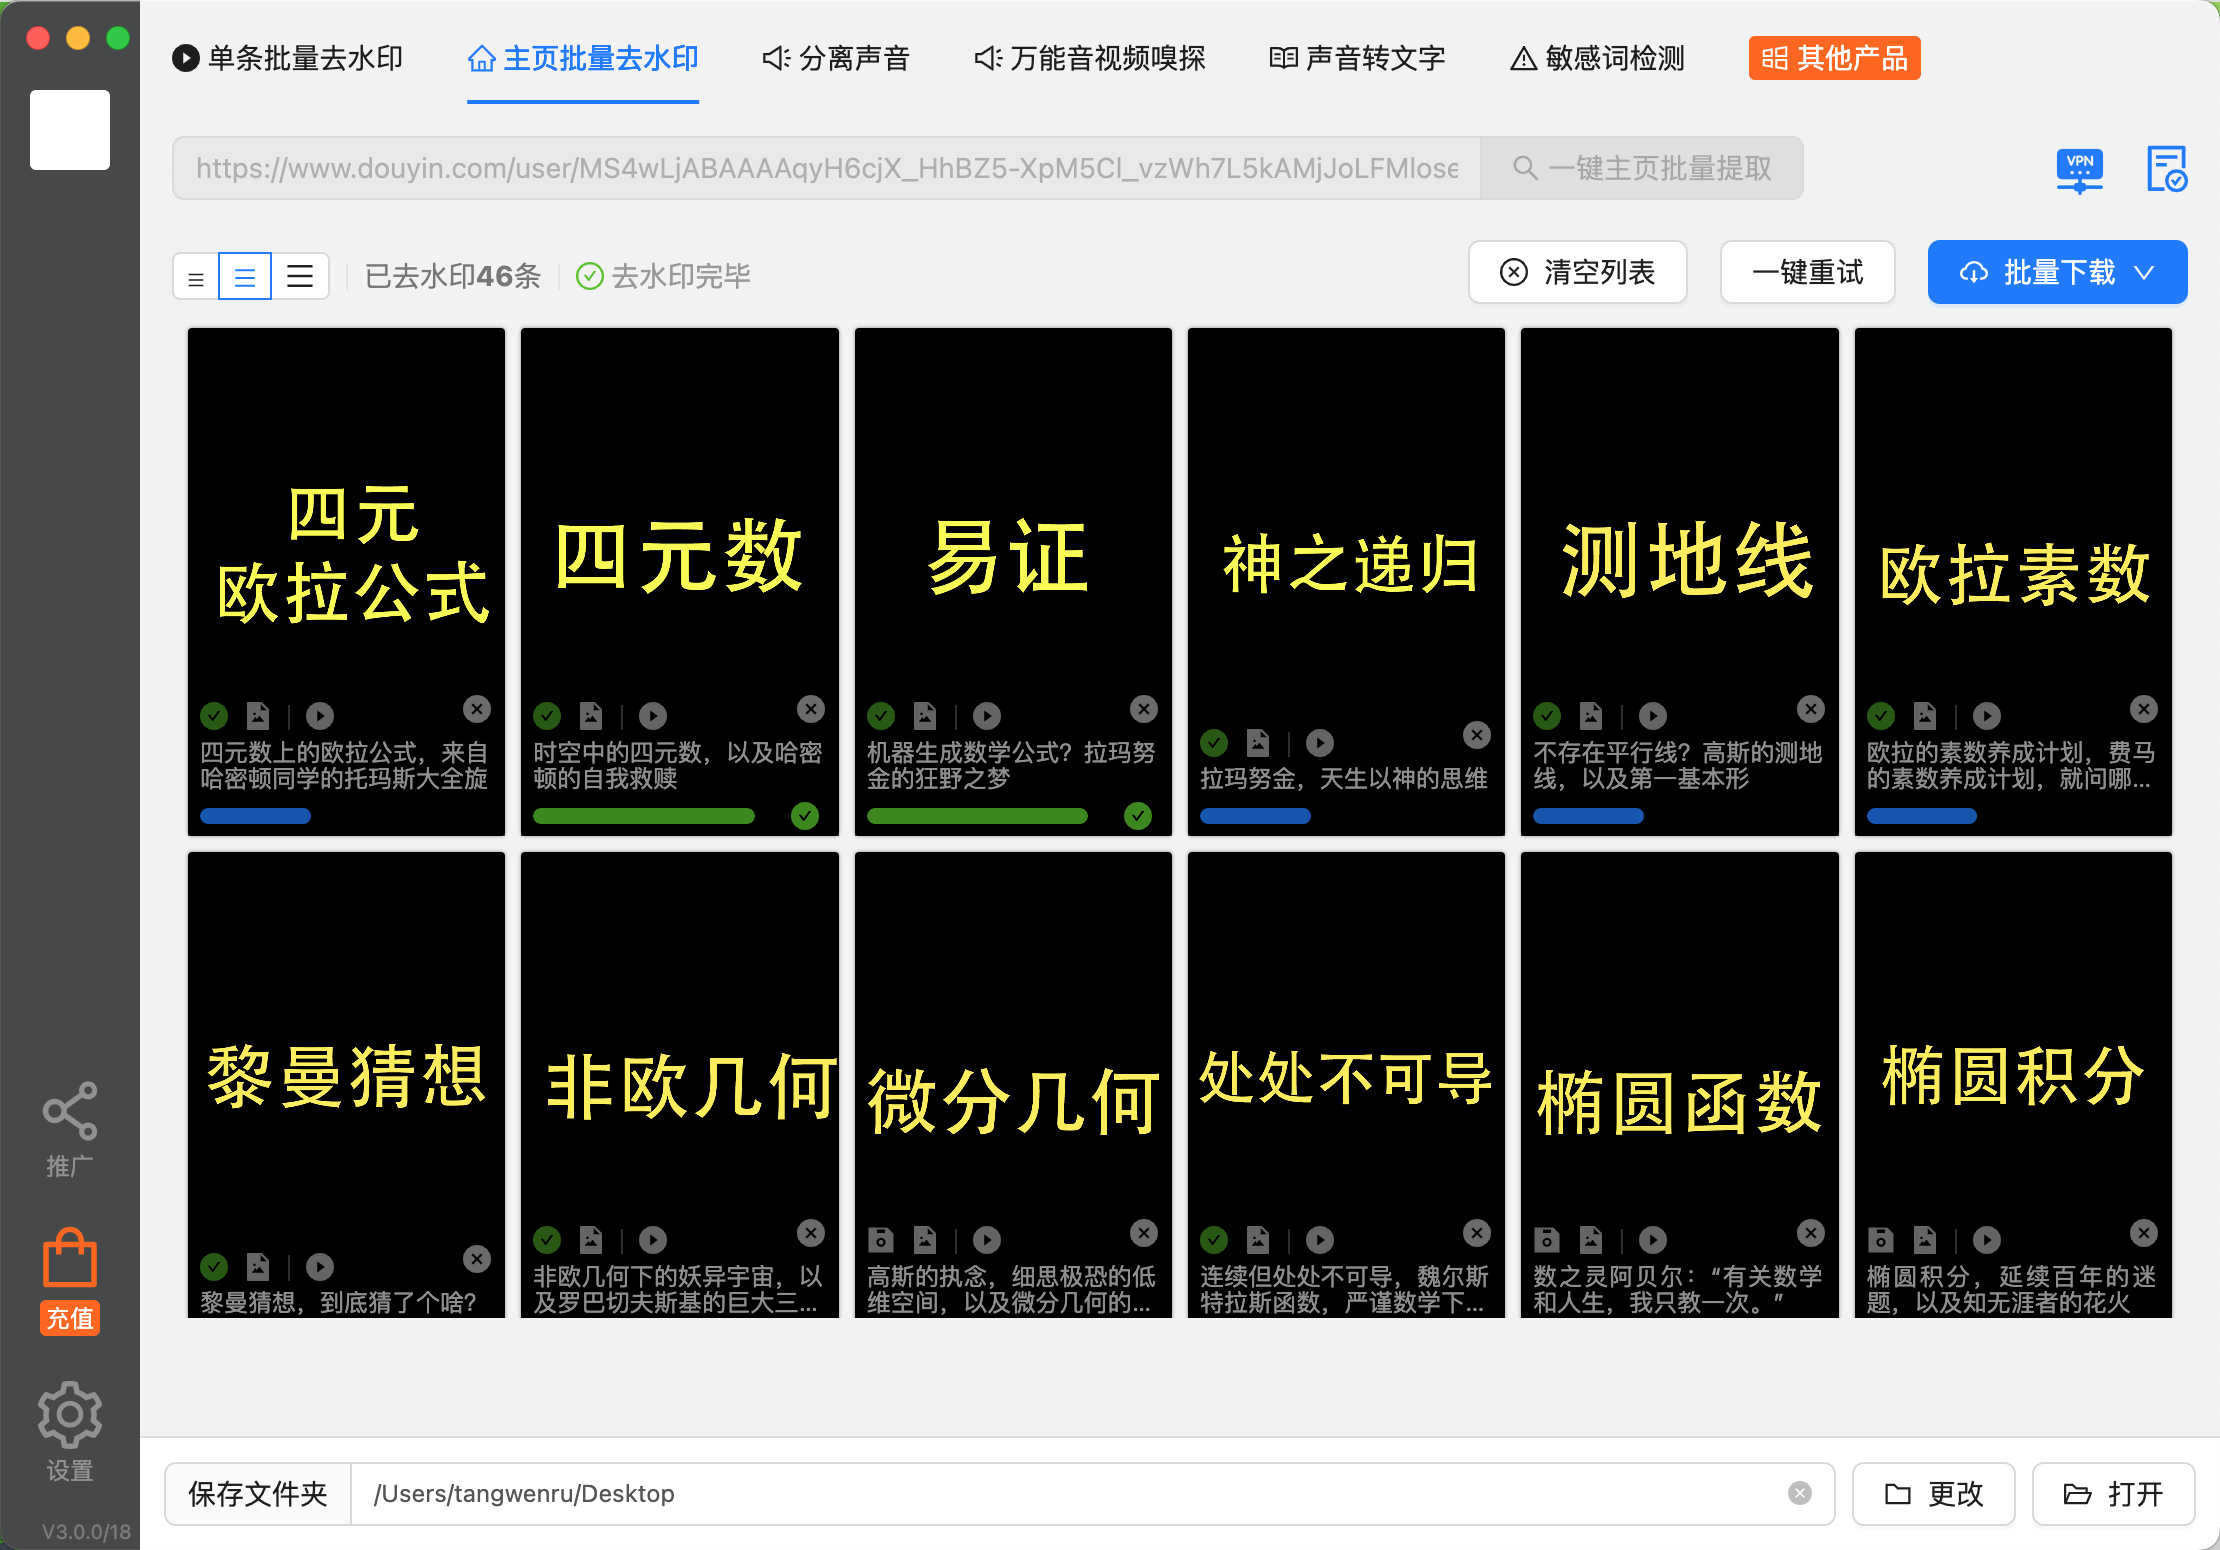Open the 其他产品 menu

1834,58
